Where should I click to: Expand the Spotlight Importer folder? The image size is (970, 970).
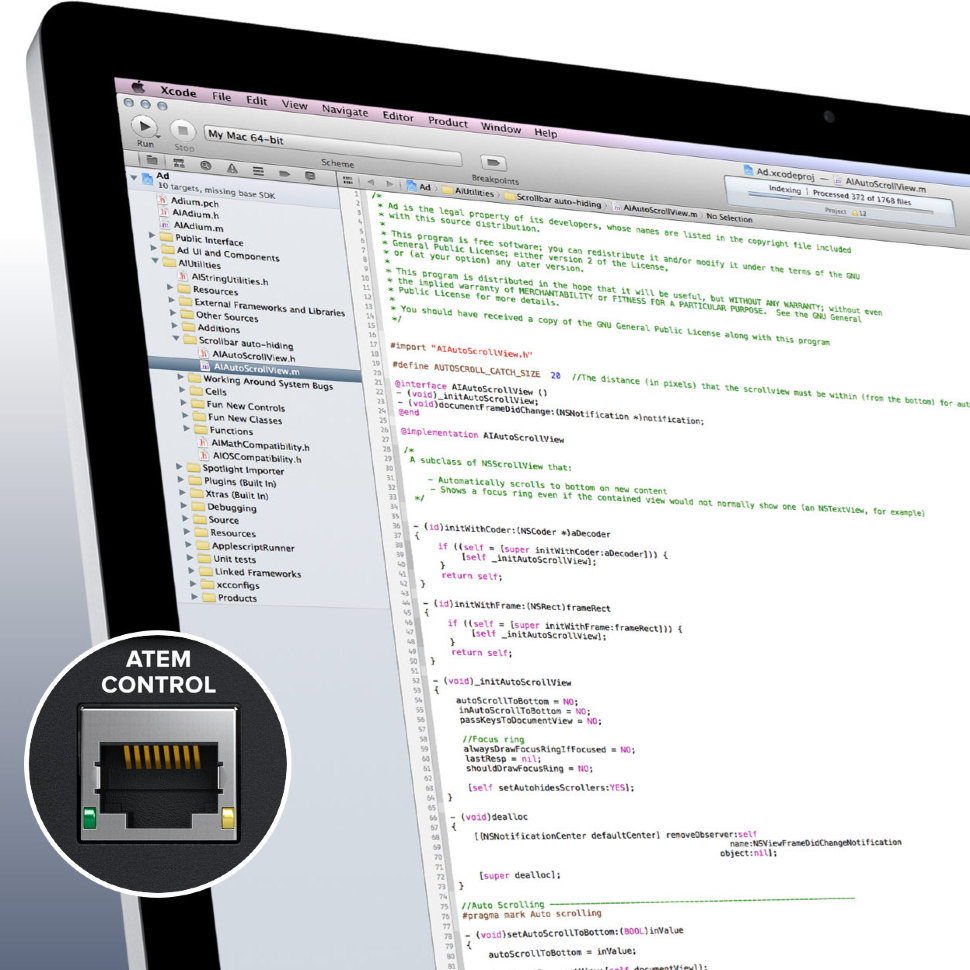click(180, 466)
